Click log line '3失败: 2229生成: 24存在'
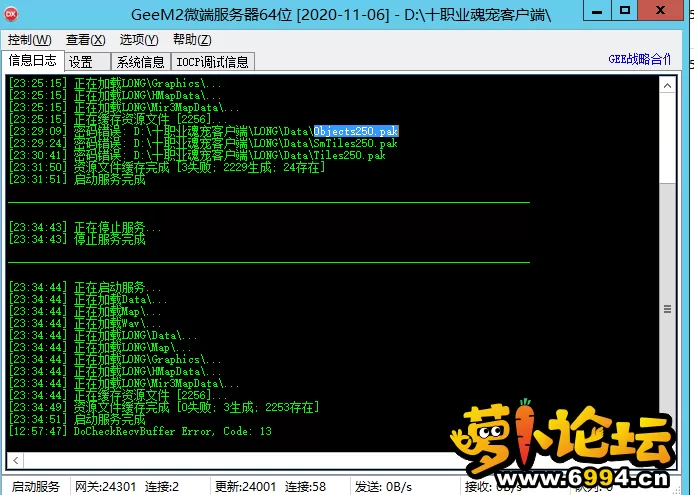This screenshot has width=694, height=495. (167, 167)
